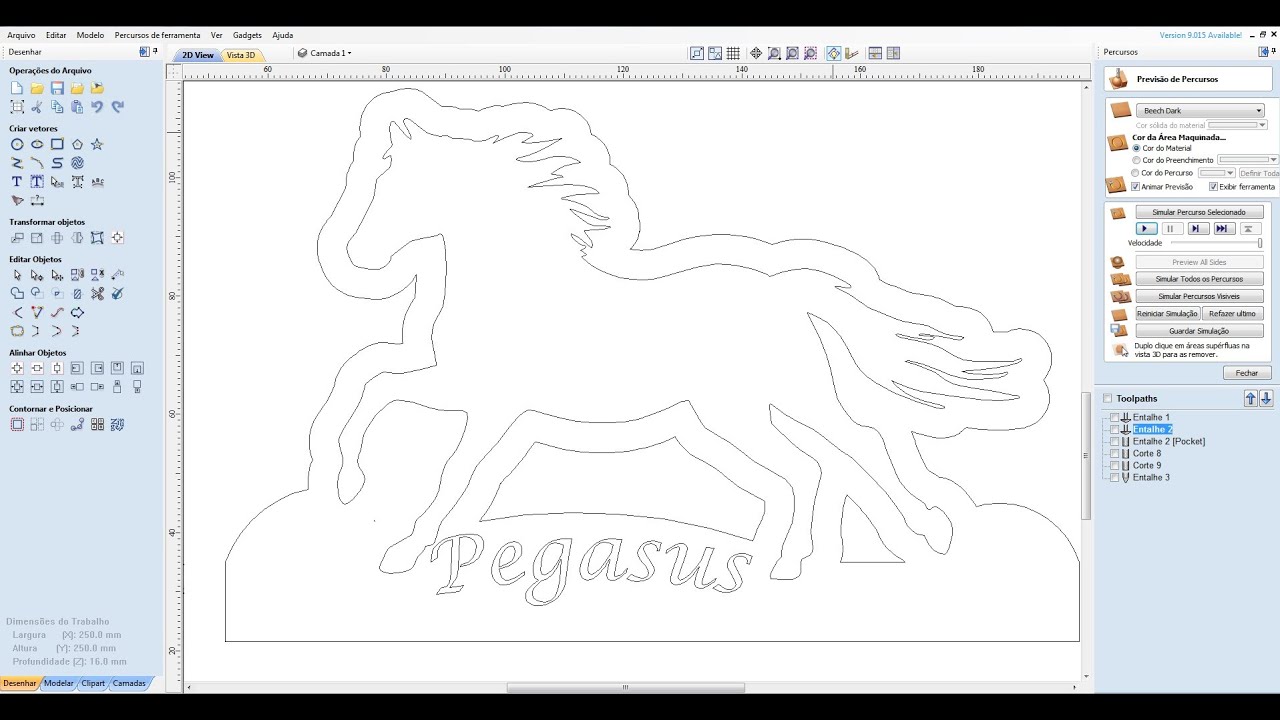Screen dimensions: 1280x720
Task: Open the Percursos de ferramenta menu
Action: (x=157, y=35)
